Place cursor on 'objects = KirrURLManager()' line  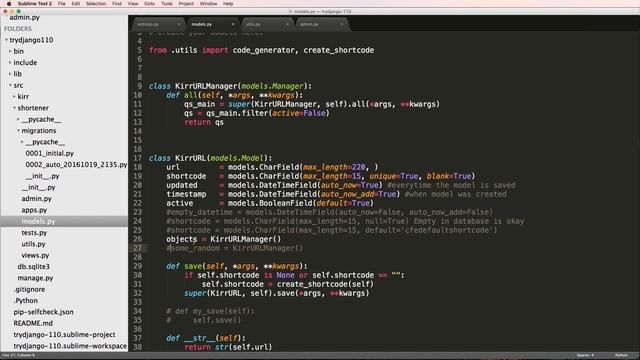(224, 239)
